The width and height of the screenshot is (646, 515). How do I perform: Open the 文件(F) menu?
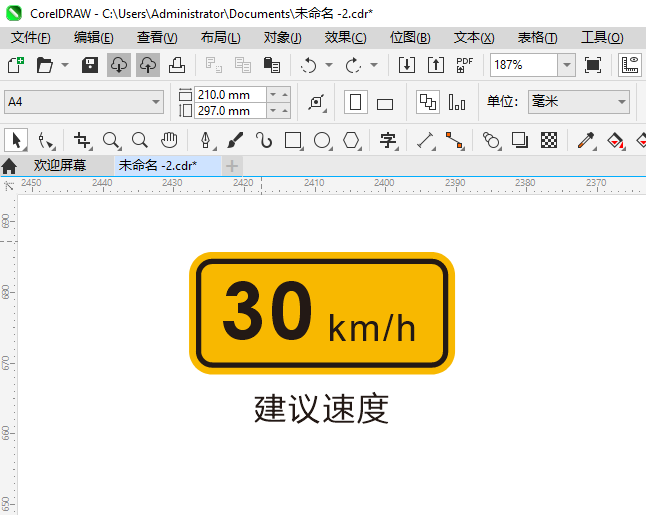pyautogui.click(x=31, y=38)
